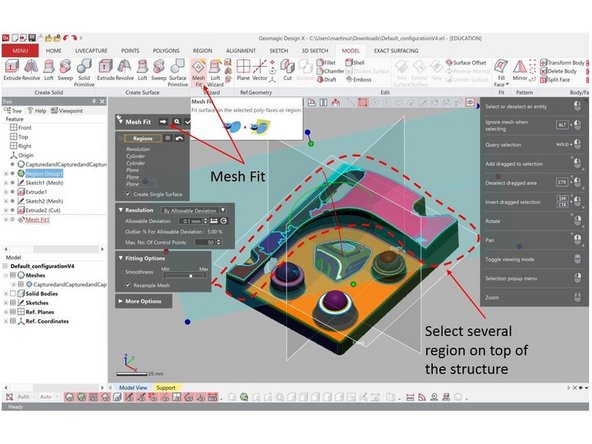Click the Allowable Deviation value field
The image size is (592, 444).
pos(191,221)
